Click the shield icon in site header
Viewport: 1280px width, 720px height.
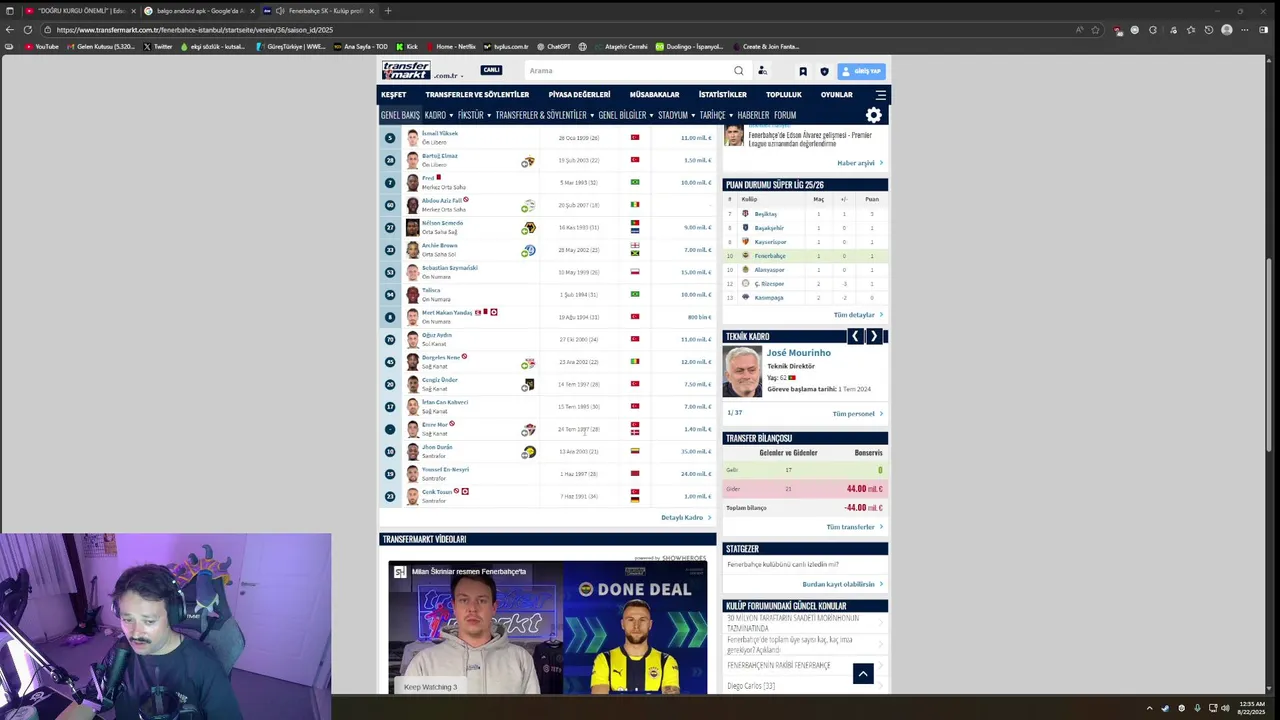tap(824, 71)
